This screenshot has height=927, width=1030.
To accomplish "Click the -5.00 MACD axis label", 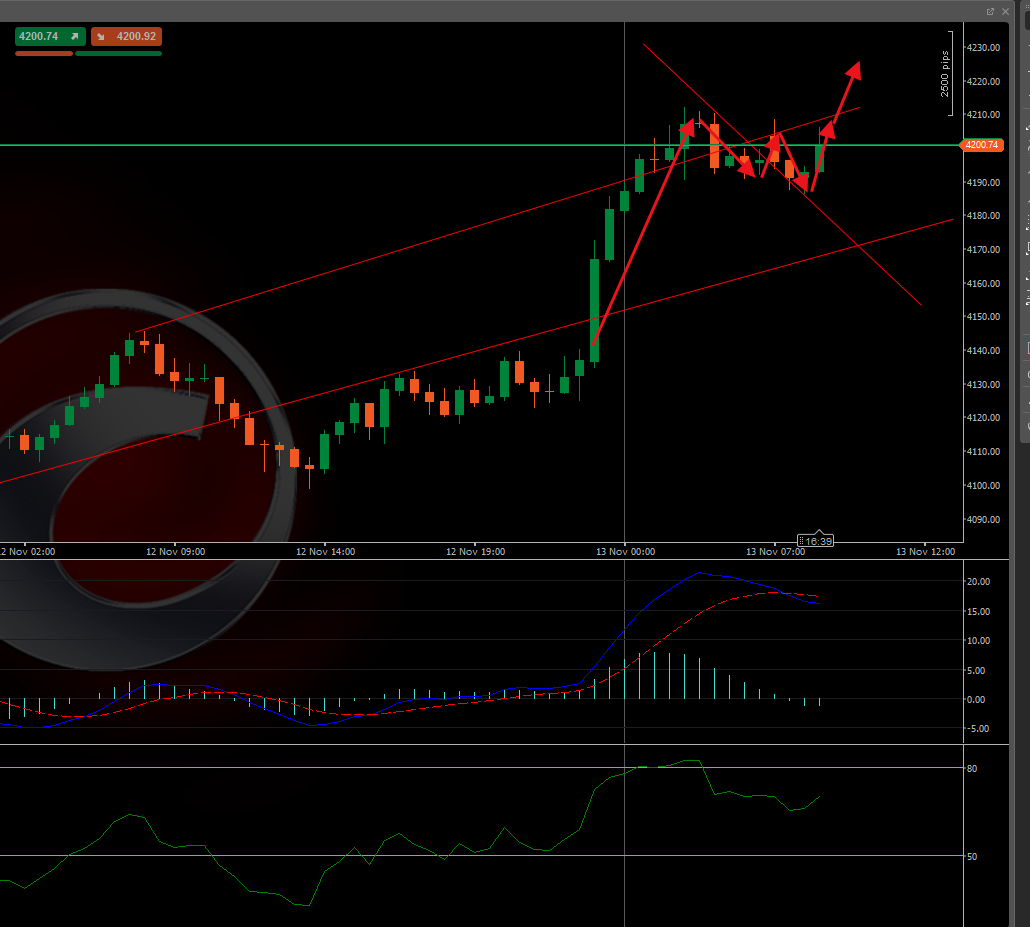I will pyautogui.click(x=977, y=729).
